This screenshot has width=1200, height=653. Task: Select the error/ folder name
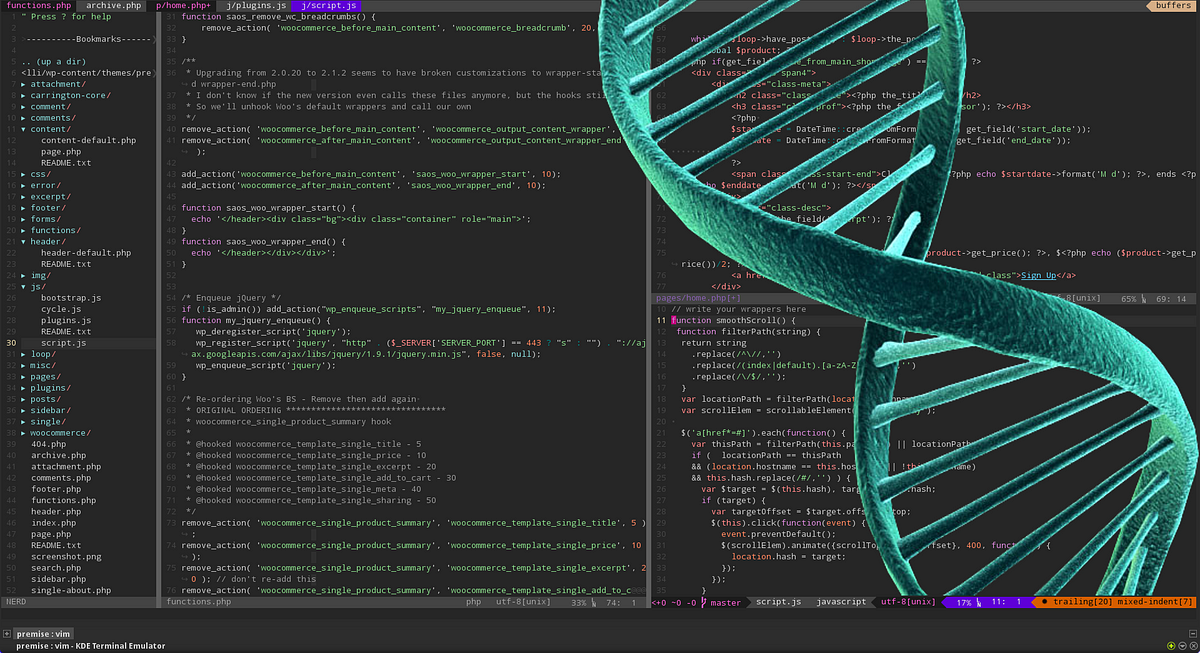pyautogui.click(x=45, y=185)
